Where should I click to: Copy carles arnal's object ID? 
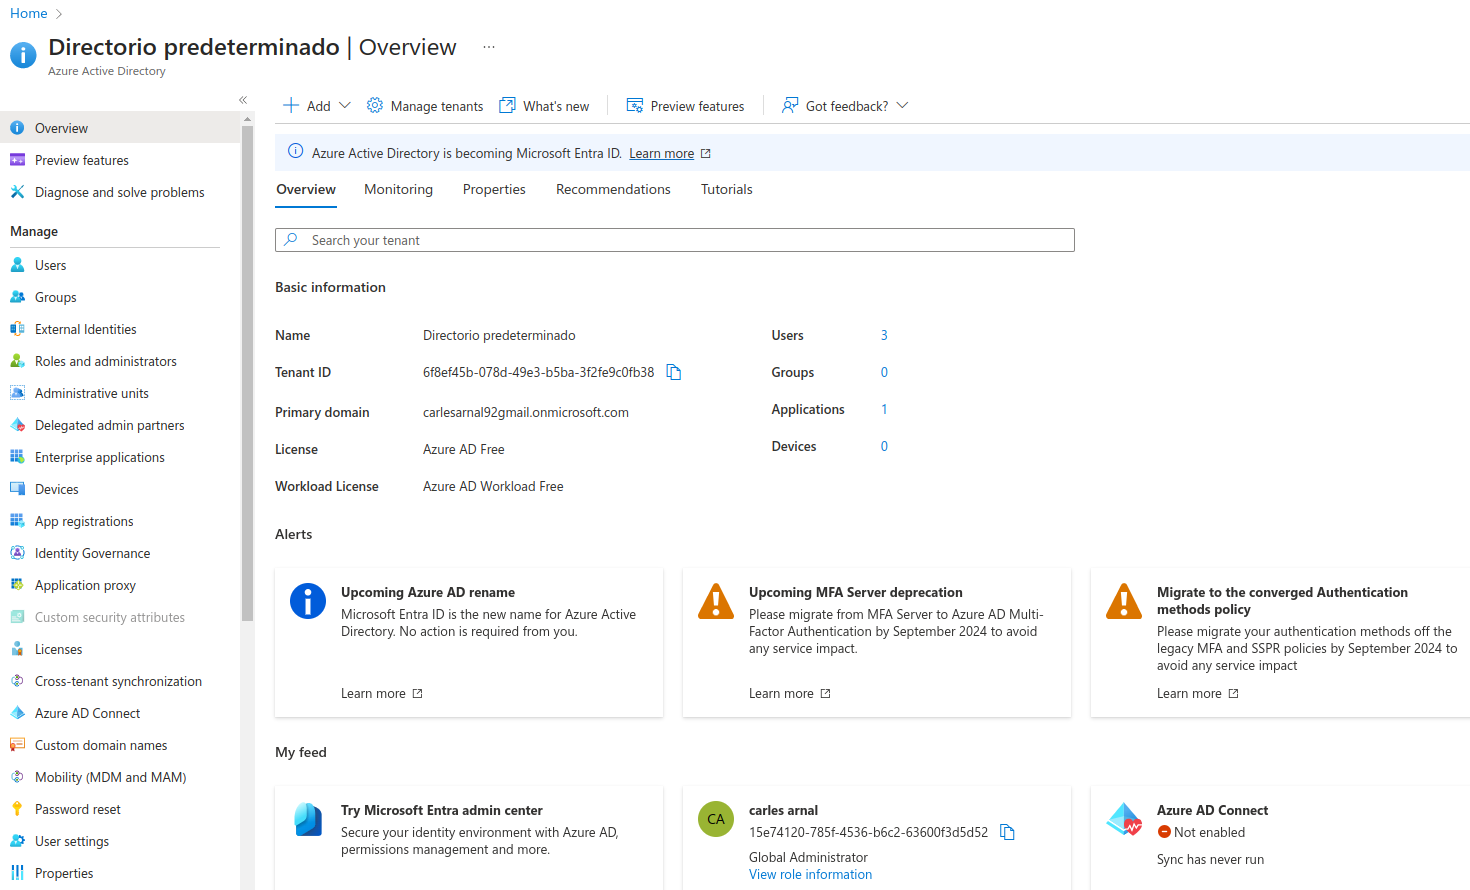click(1007, 832)
